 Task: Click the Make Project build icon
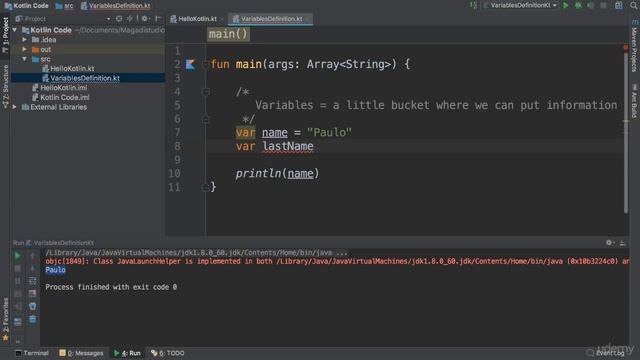click(x=473, y=6)
